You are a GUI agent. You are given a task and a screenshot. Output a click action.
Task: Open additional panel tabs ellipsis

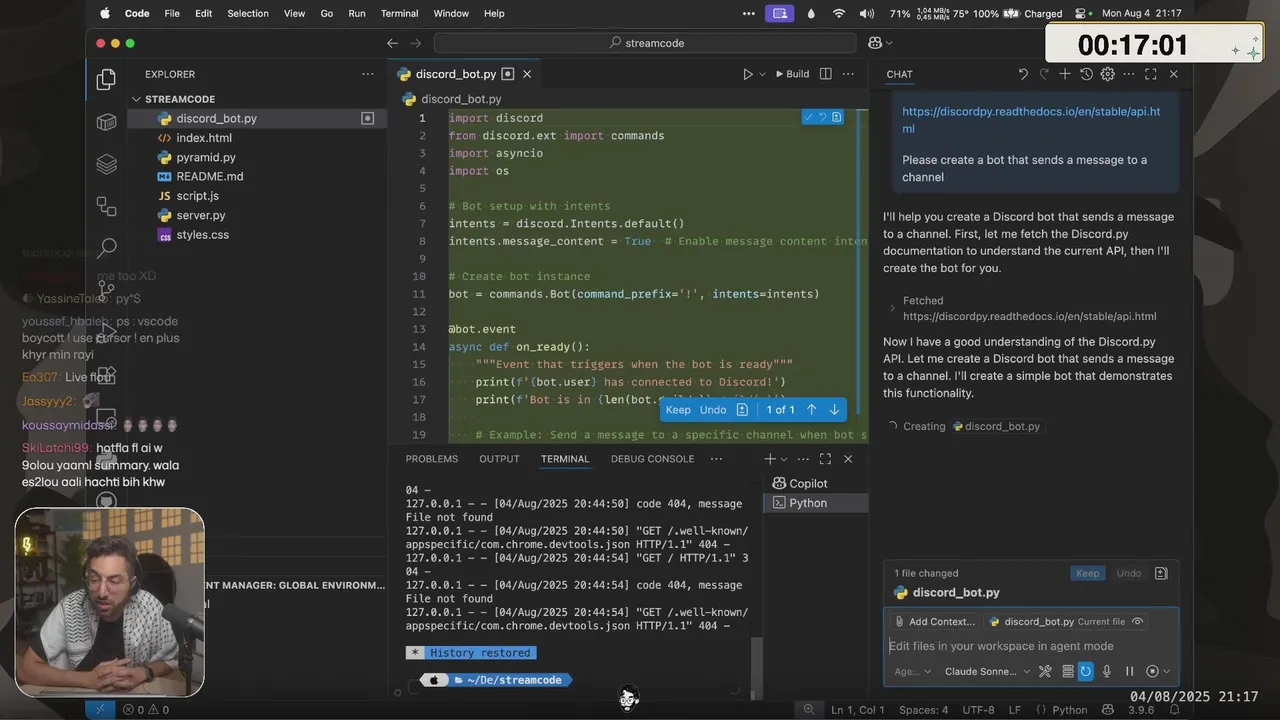pos(716,459)
